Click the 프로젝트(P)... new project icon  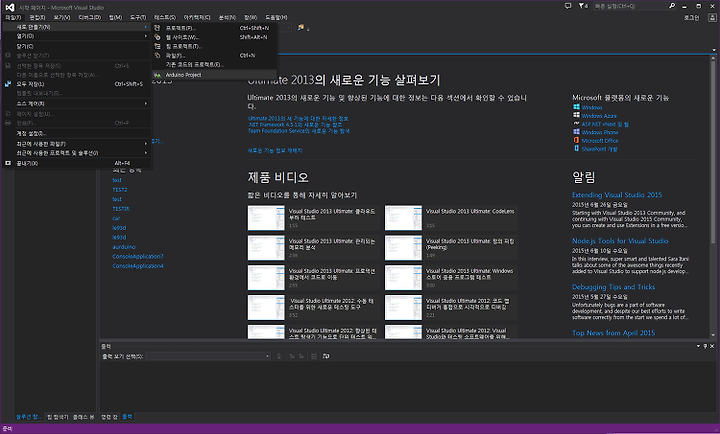pos(158,28)
